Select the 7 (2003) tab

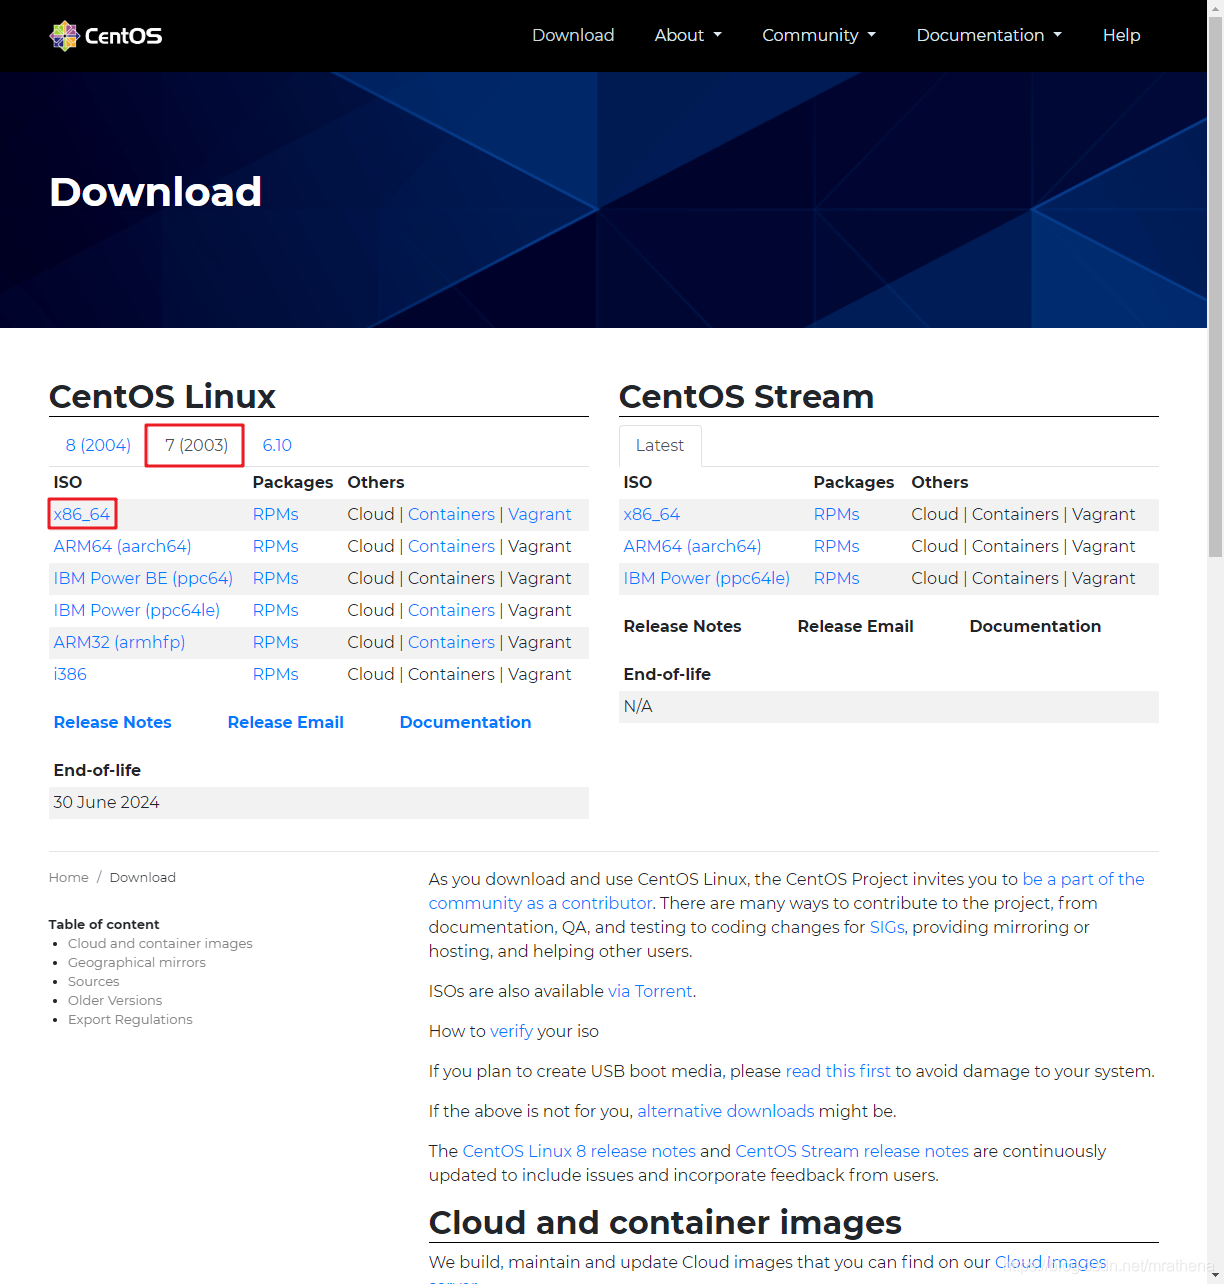(196, 445)
